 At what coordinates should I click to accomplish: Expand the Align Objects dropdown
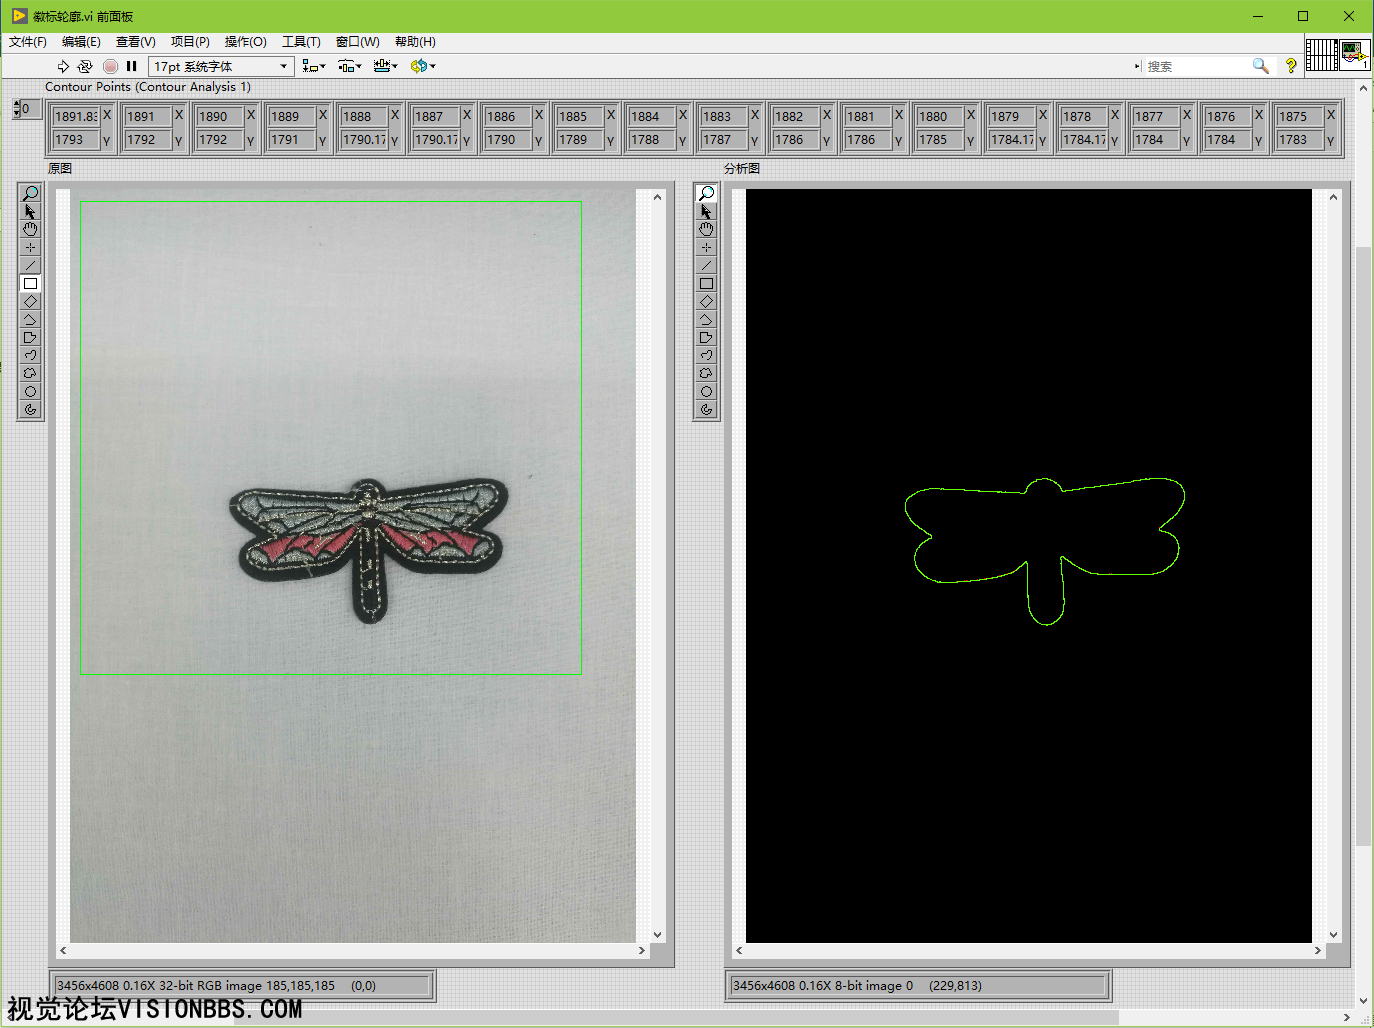tap(314, 66)
